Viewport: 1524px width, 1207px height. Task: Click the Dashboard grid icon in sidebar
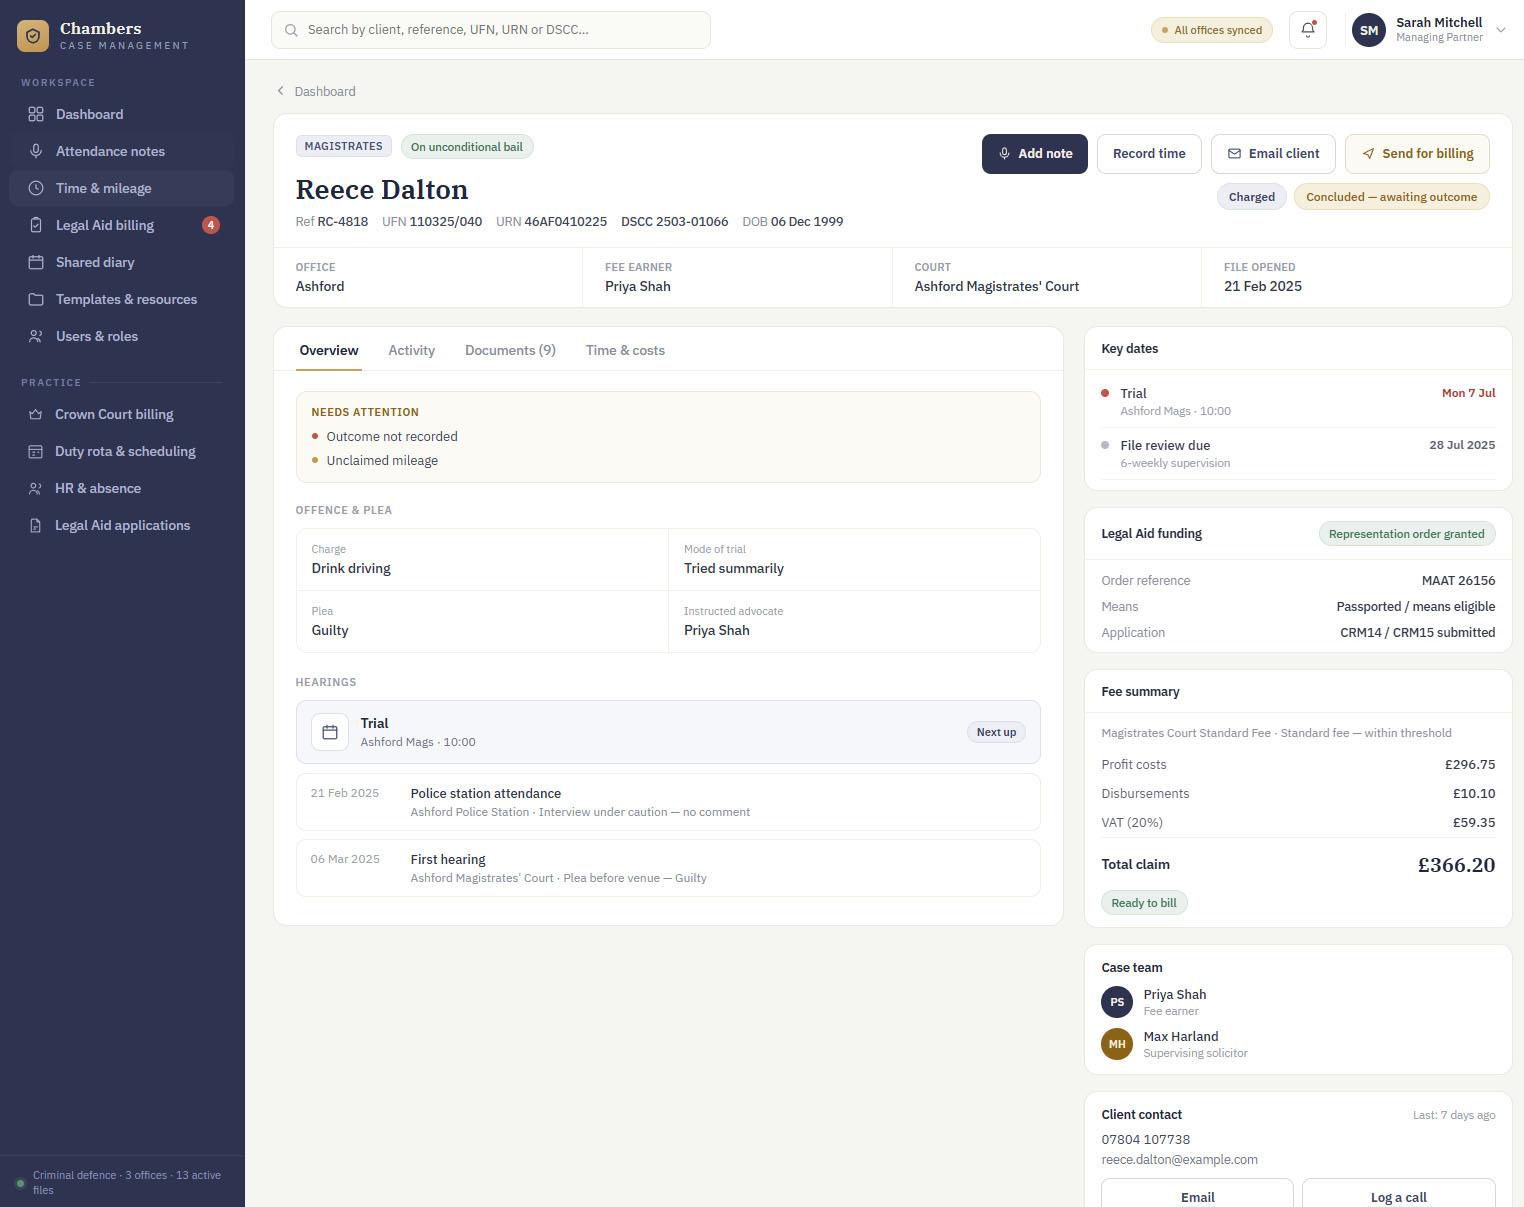pos(36,114)
